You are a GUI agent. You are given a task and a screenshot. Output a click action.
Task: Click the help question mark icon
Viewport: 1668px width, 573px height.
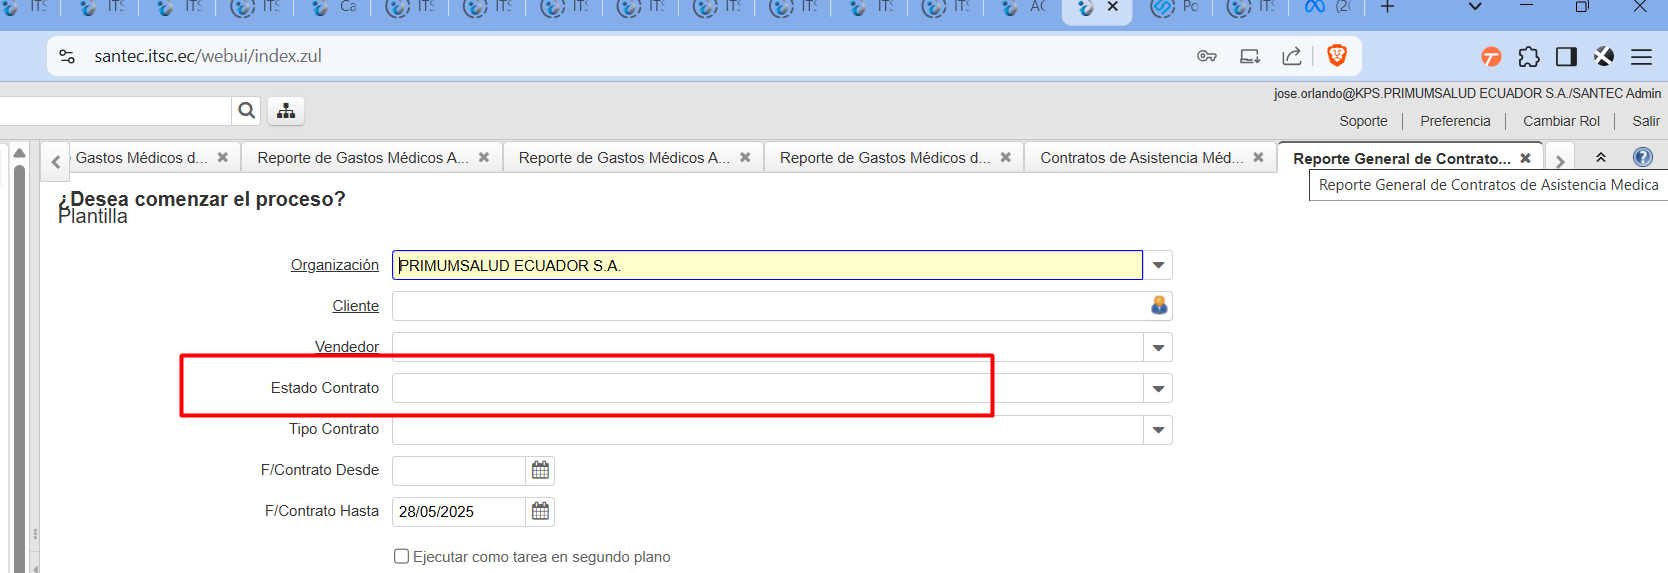(1642, 157)
